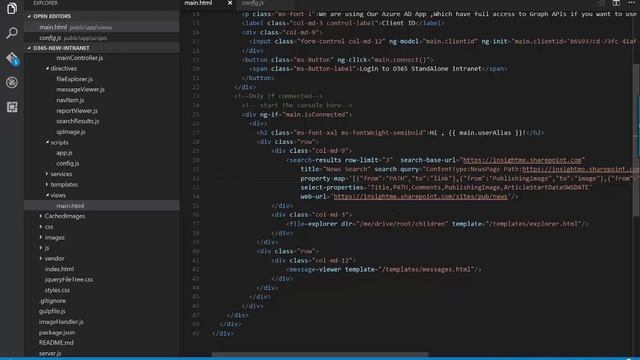Open app.js in scripts folder

(x=64, y=153)
